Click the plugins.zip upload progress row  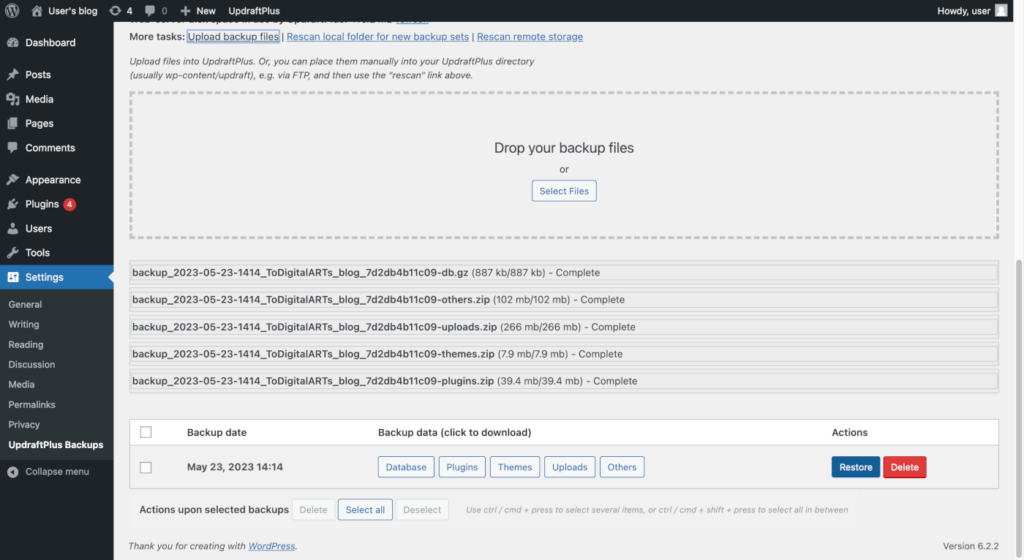[x=564, y=381]
